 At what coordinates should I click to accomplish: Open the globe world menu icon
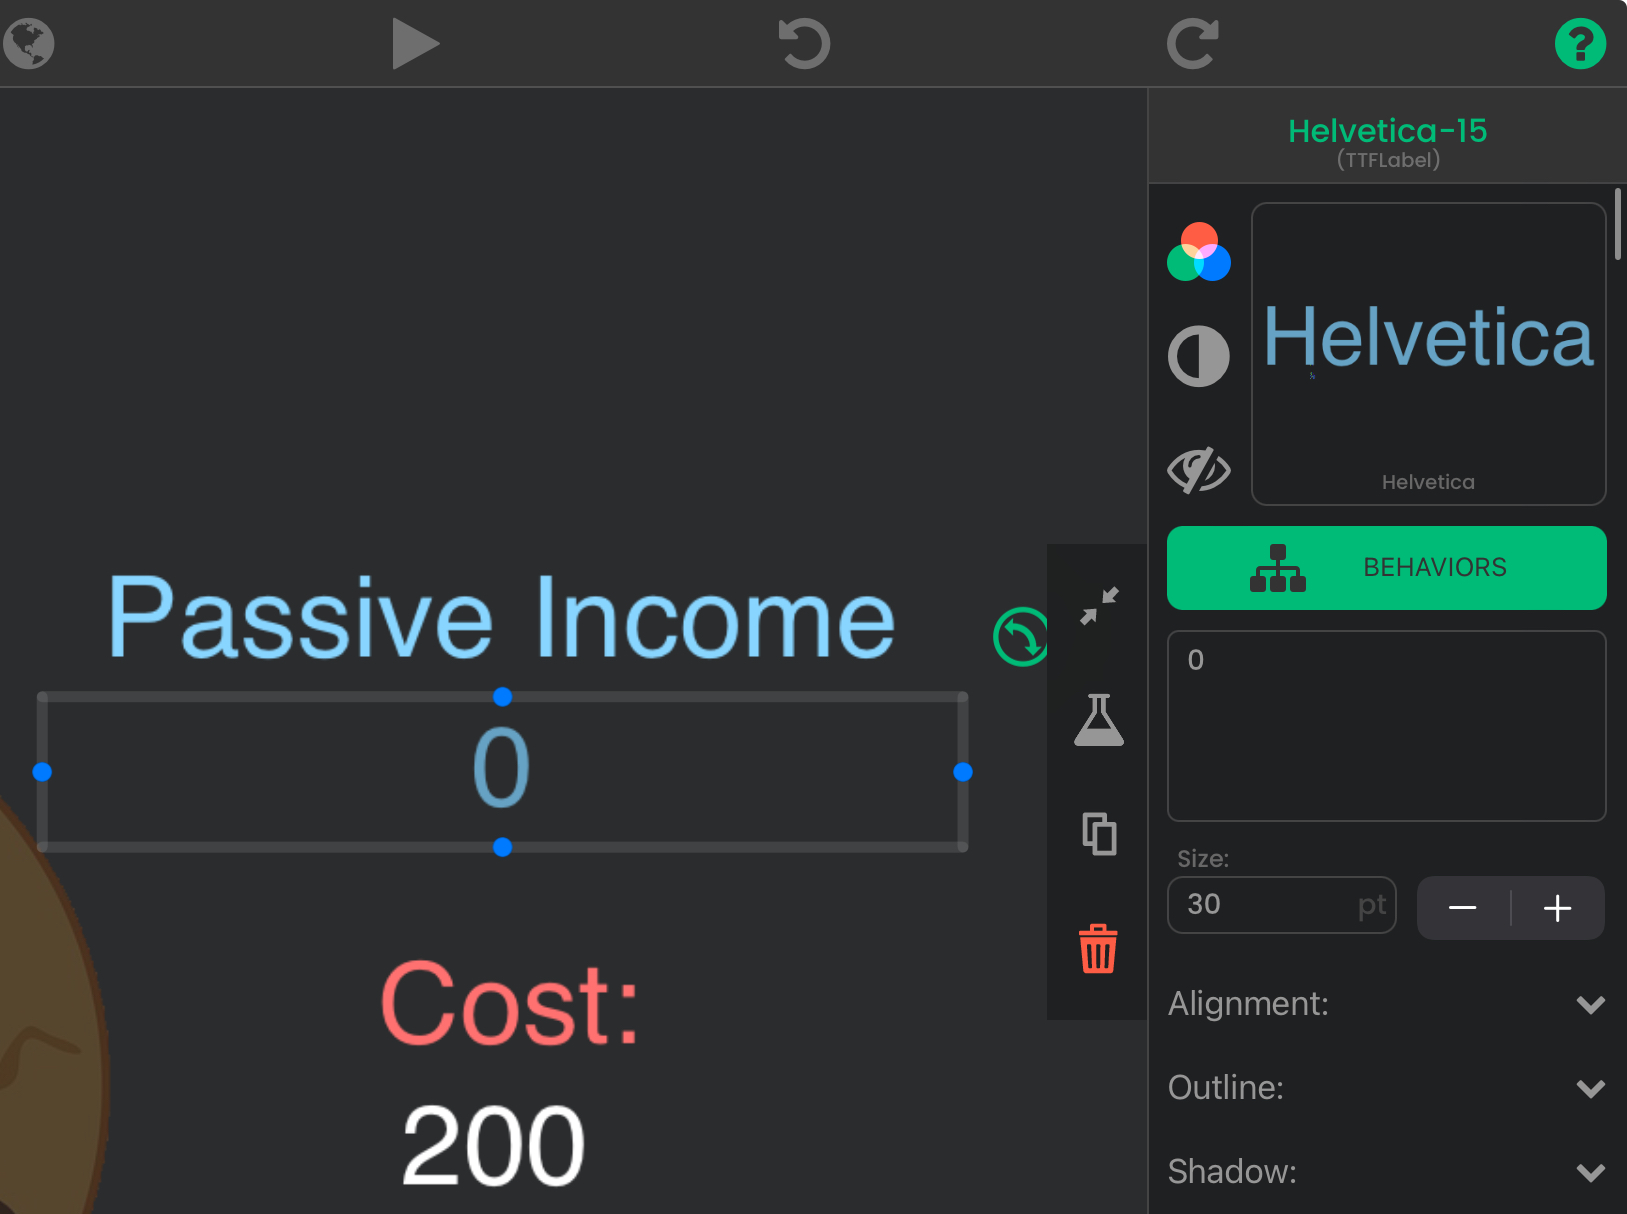coord(28,43)
